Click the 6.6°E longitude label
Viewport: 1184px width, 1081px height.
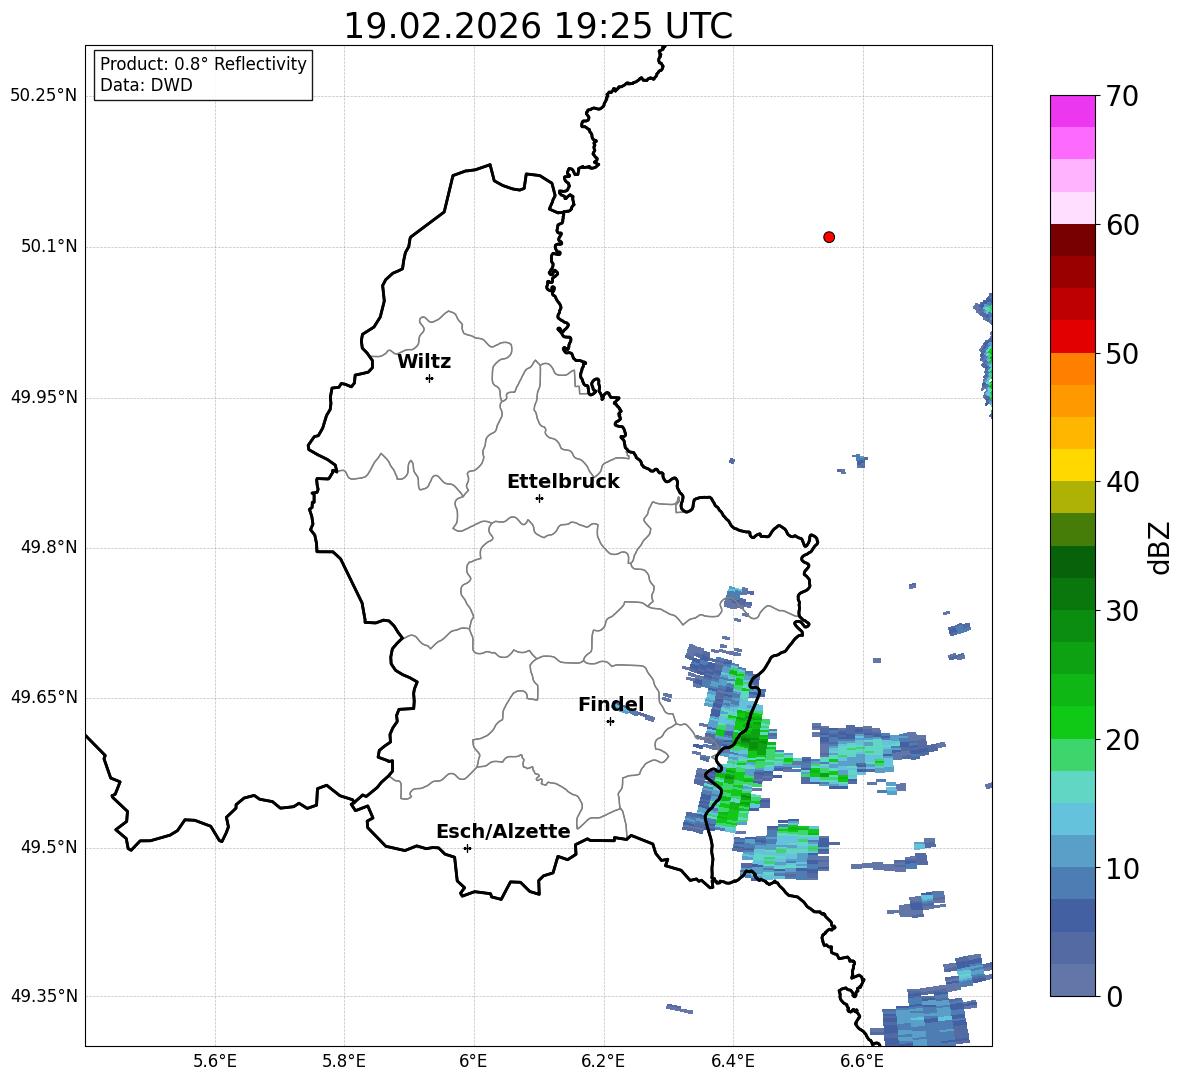[862, 1061]
